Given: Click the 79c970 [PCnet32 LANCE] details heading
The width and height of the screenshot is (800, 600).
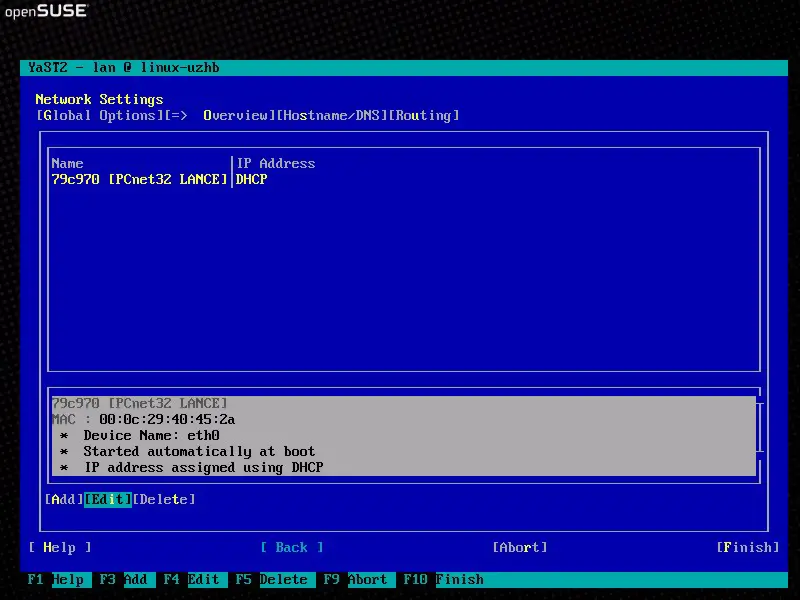Looking at the screenshot, I should point(139,404).
